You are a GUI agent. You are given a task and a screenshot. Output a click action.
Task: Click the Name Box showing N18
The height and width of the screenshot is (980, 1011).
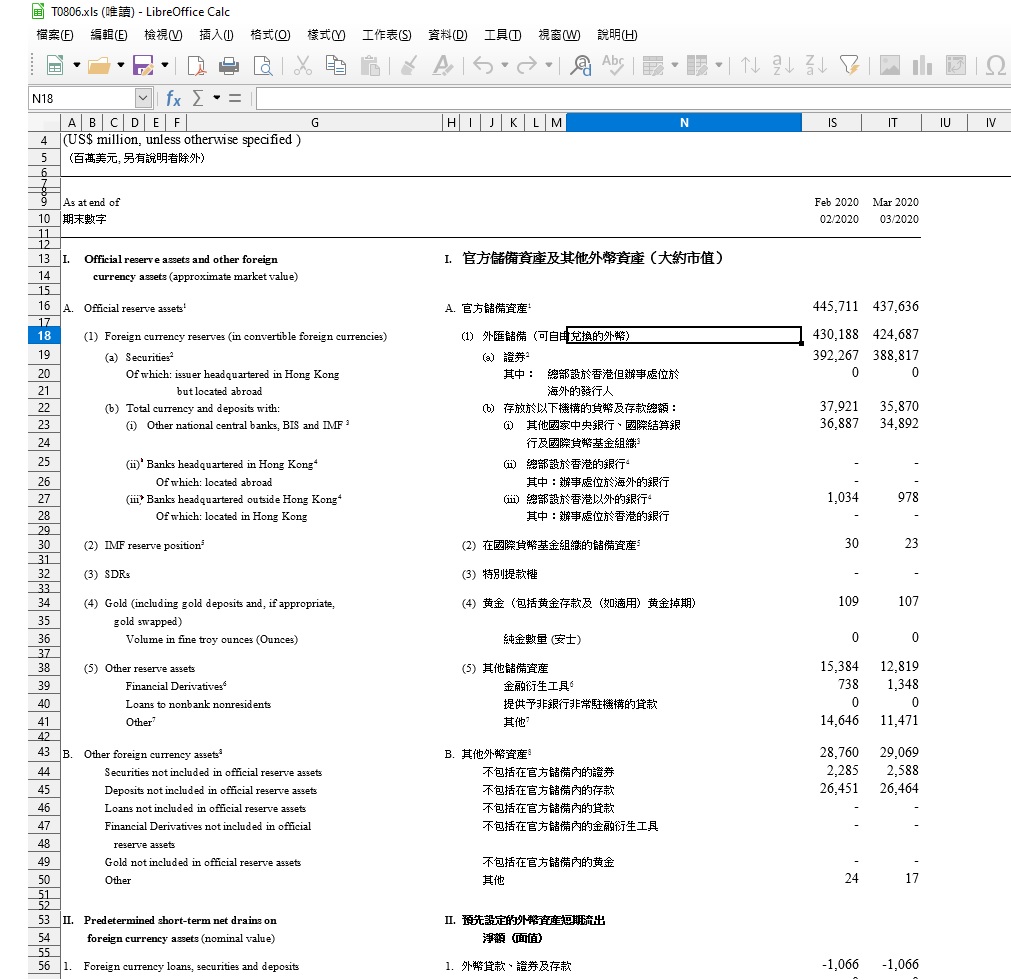coord(83,98)
